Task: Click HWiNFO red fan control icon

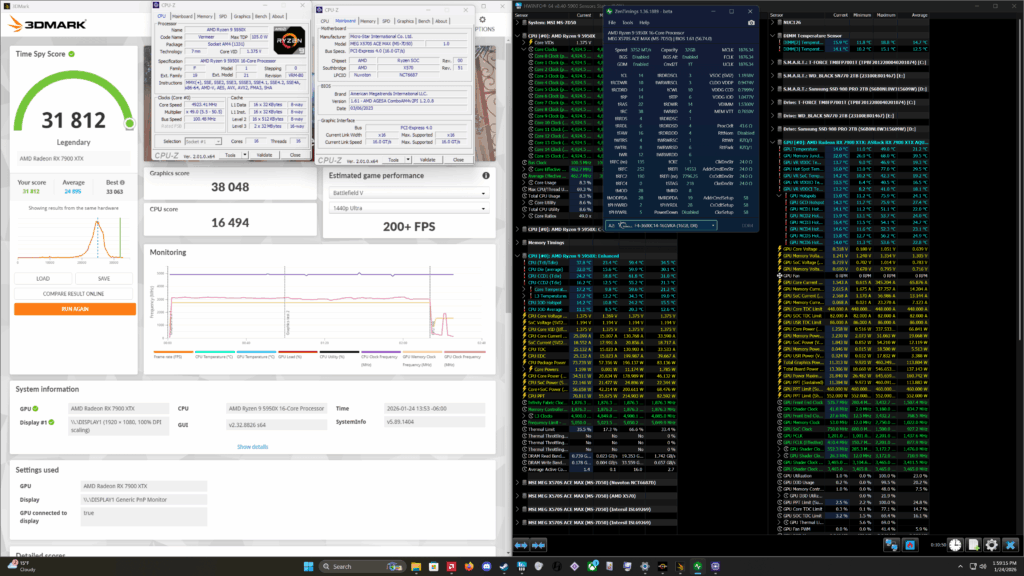Action: 910,545
